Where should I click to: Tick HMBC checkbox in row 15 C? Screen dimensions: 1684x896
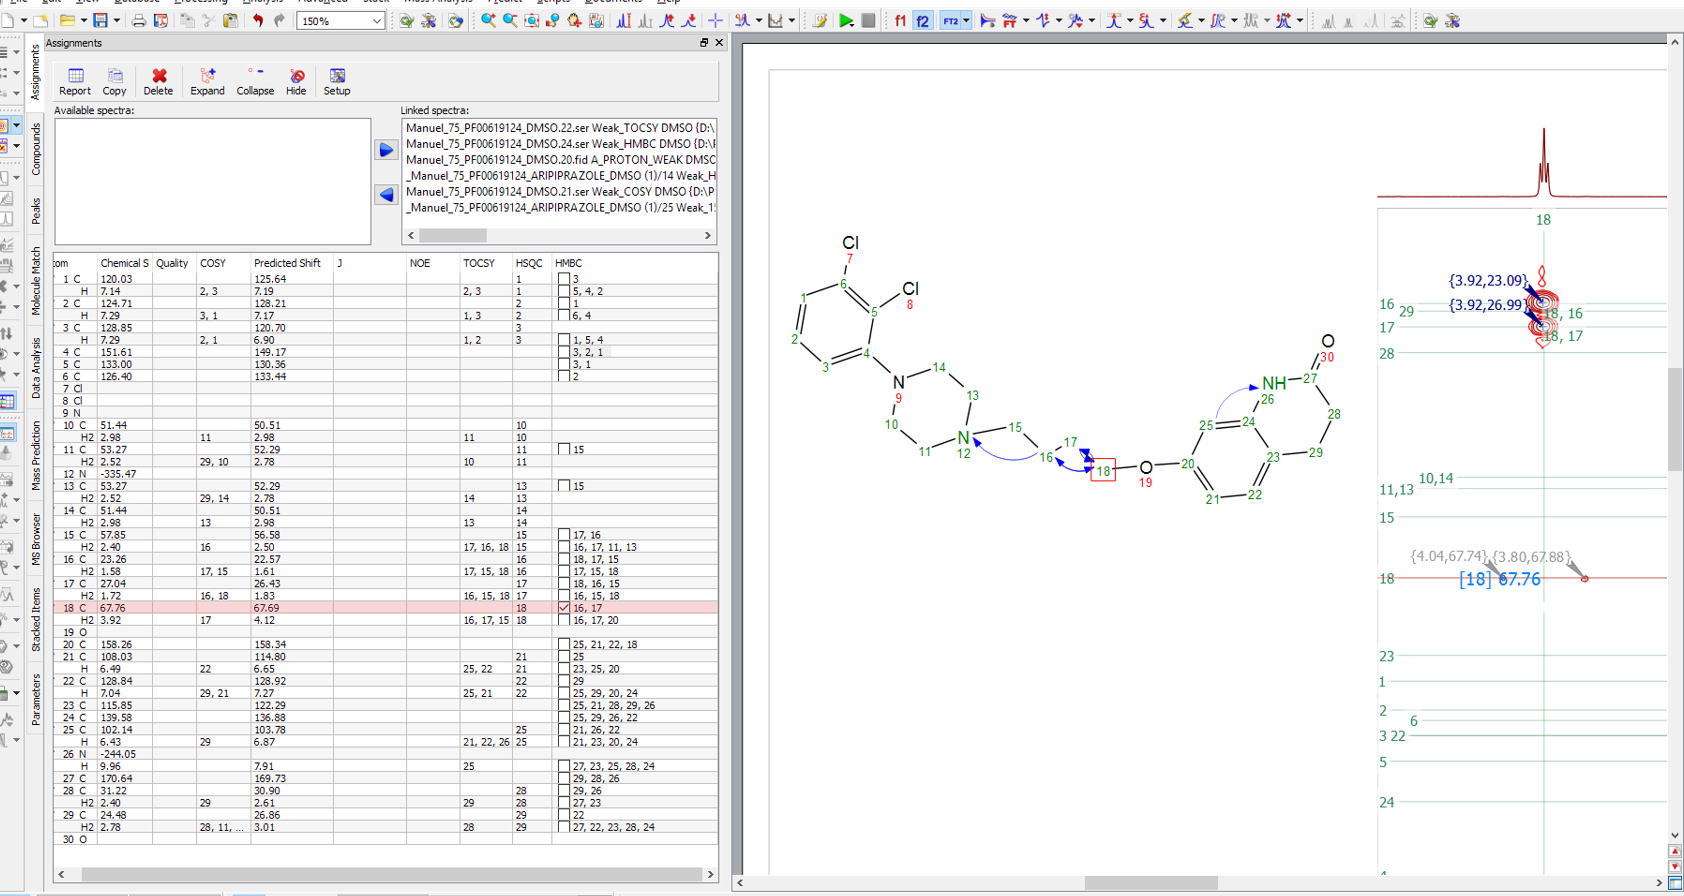coord(564,535)
